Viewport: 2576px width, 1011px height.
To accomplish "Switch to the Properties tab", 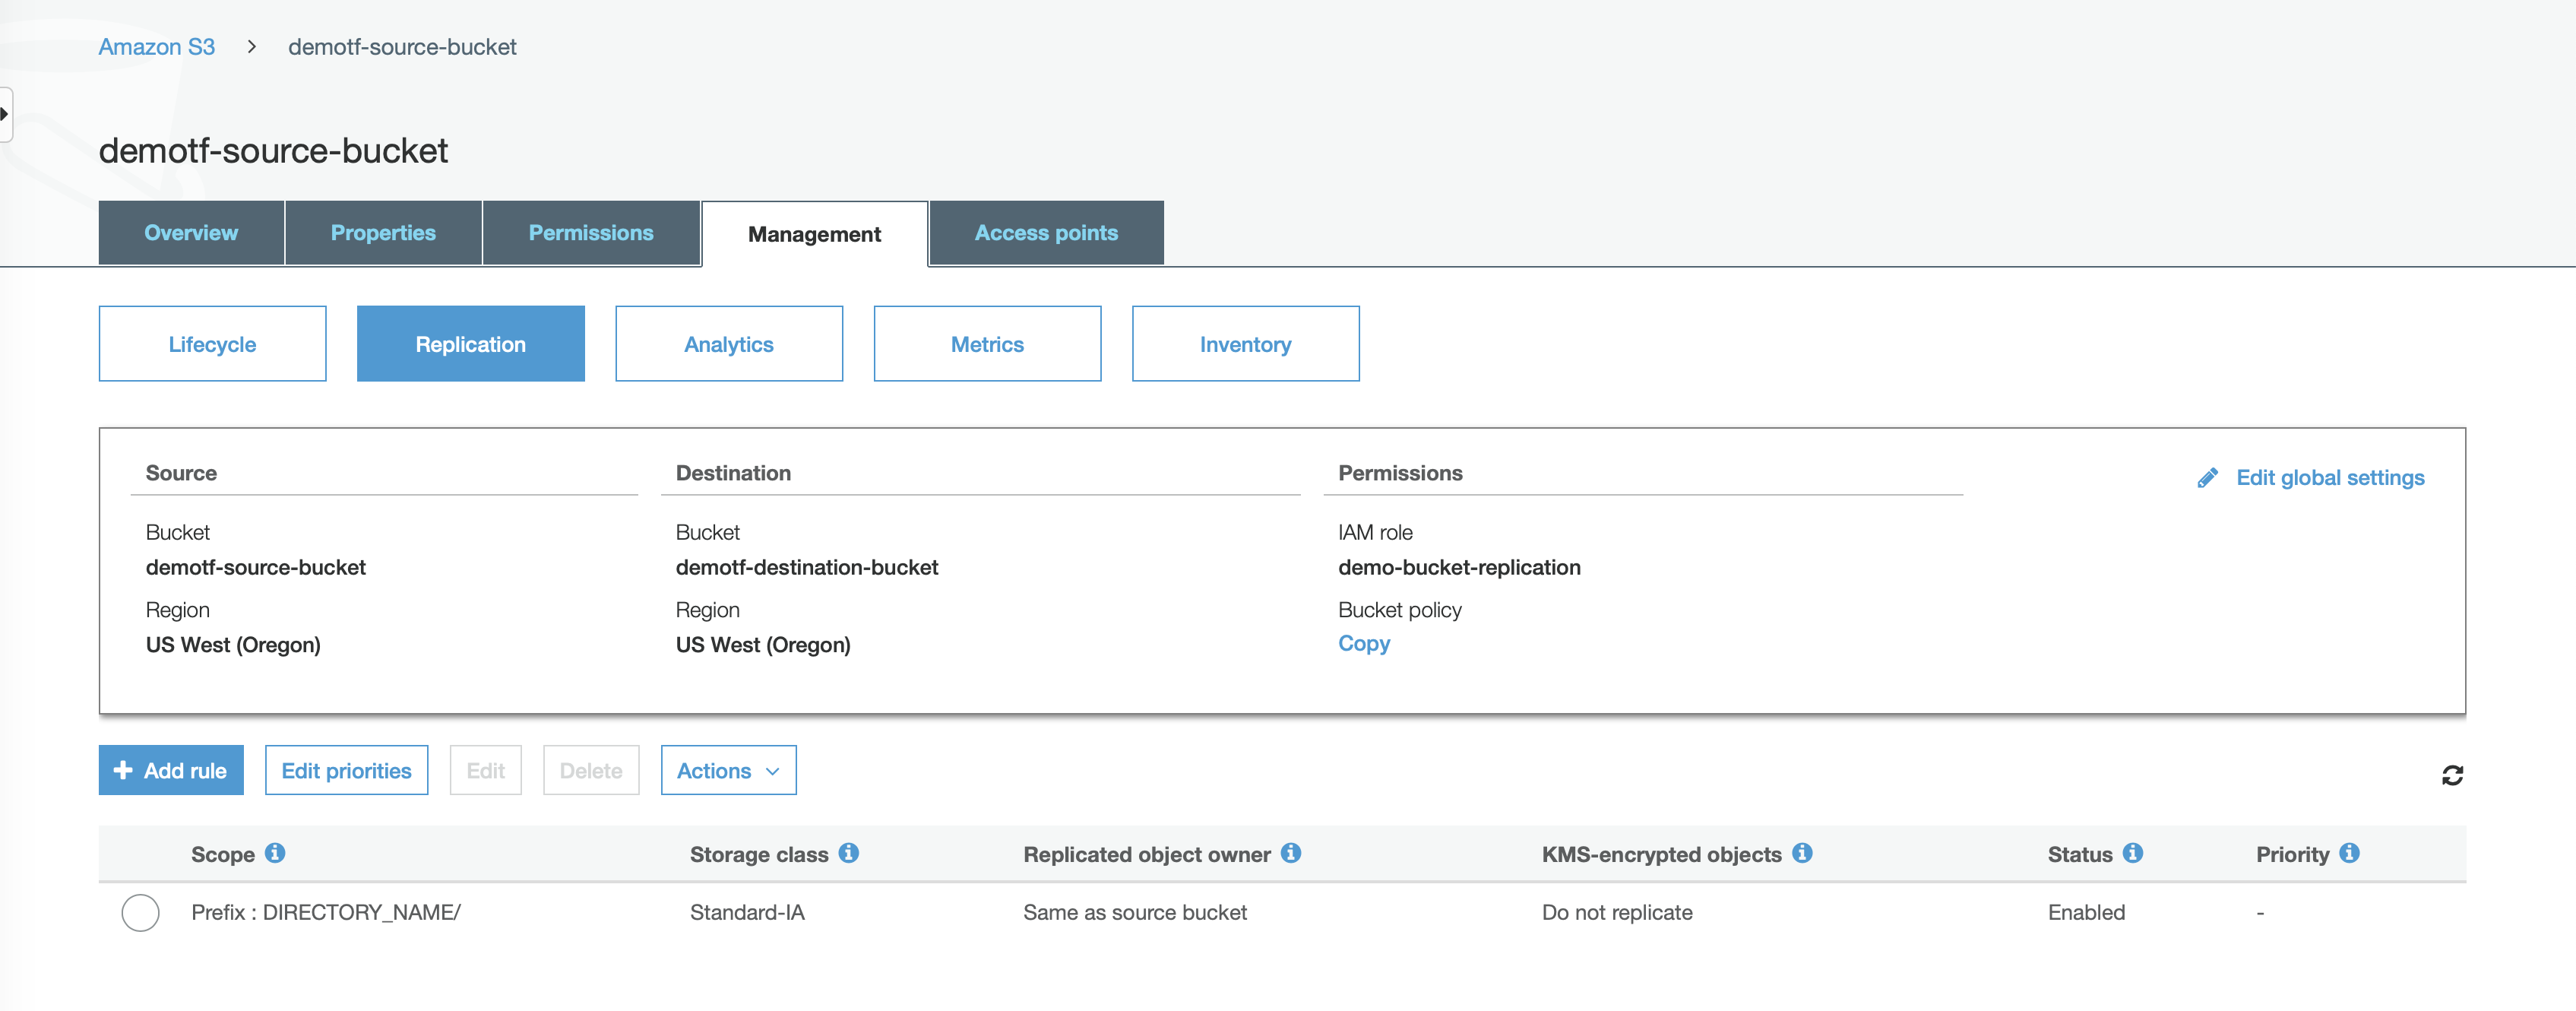I will pos(383,233).
